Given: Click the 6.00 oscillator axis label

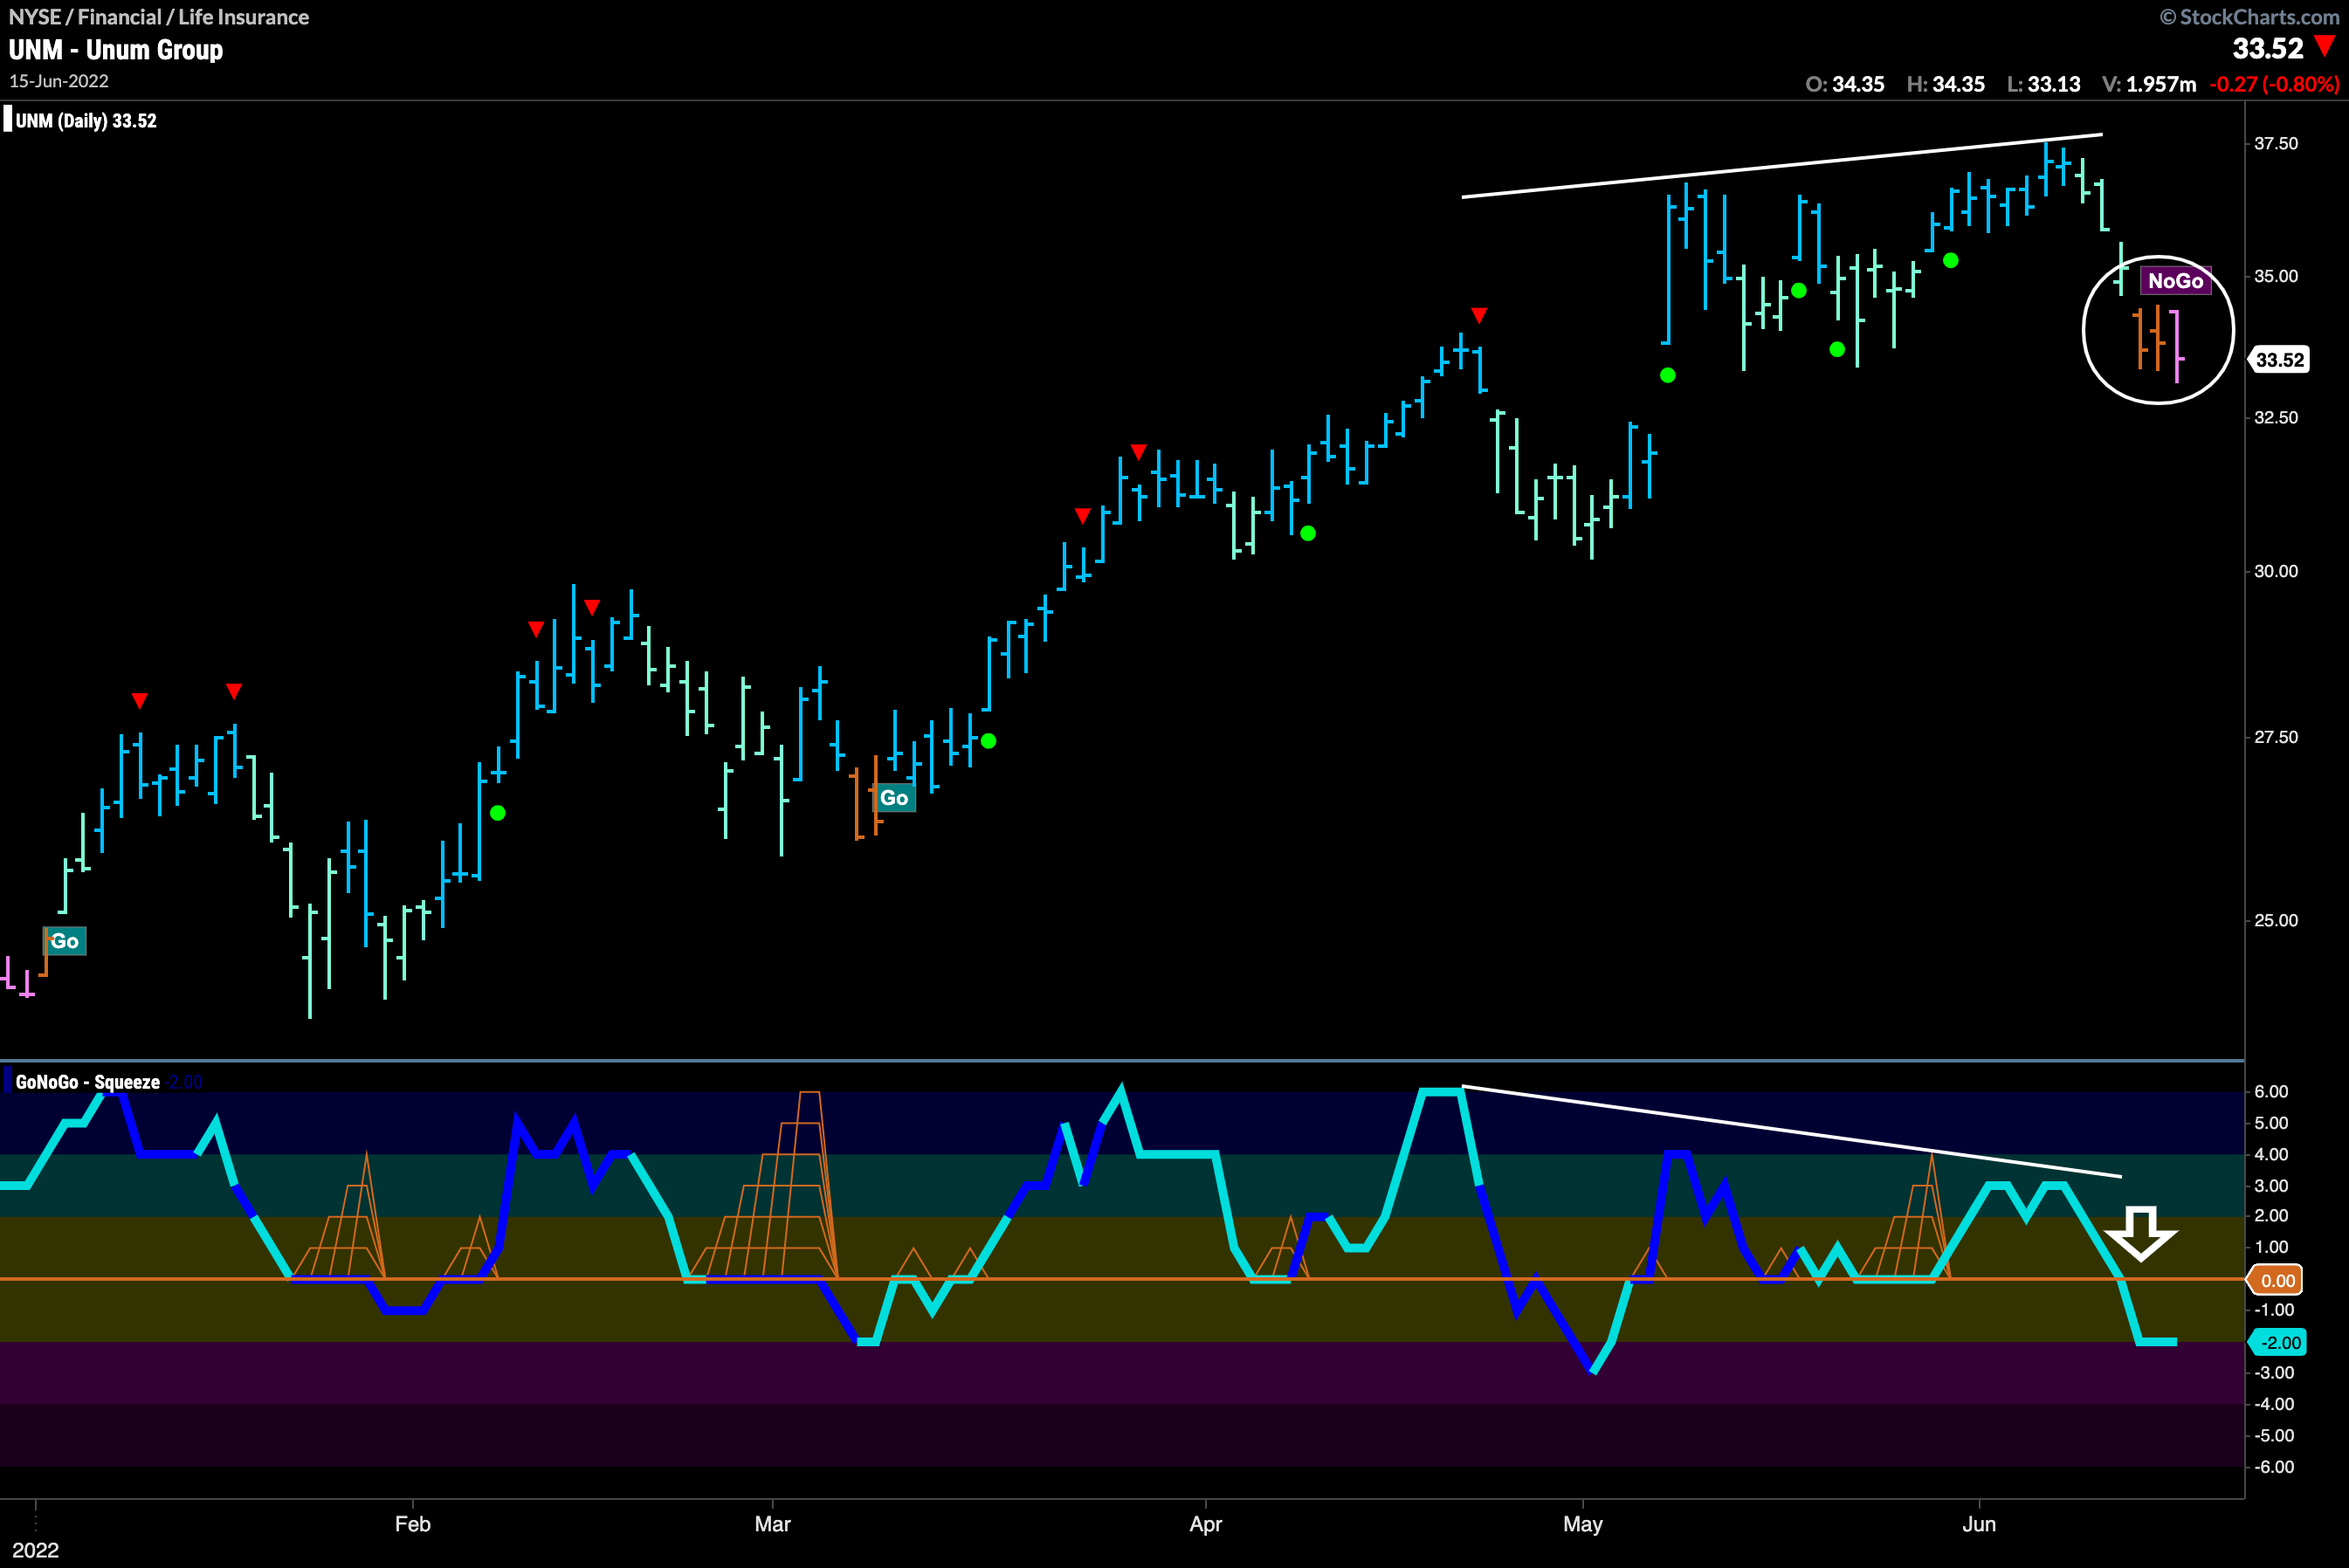Looking at the screenshot, I should tap(2271, 1091).
